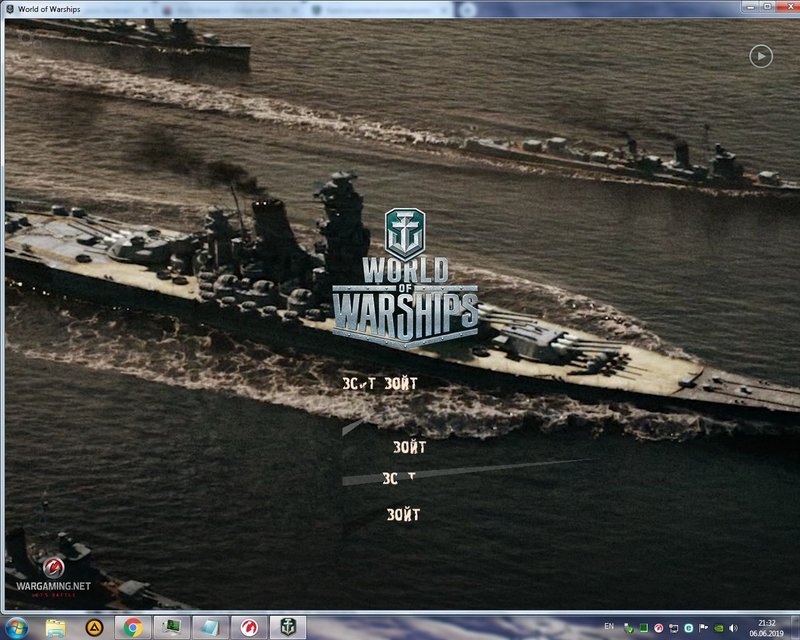This screenshot has width=800, height=640.
Task: Minimize the World of Warships window
Action: pyautogui.click(x=751, y=6)
